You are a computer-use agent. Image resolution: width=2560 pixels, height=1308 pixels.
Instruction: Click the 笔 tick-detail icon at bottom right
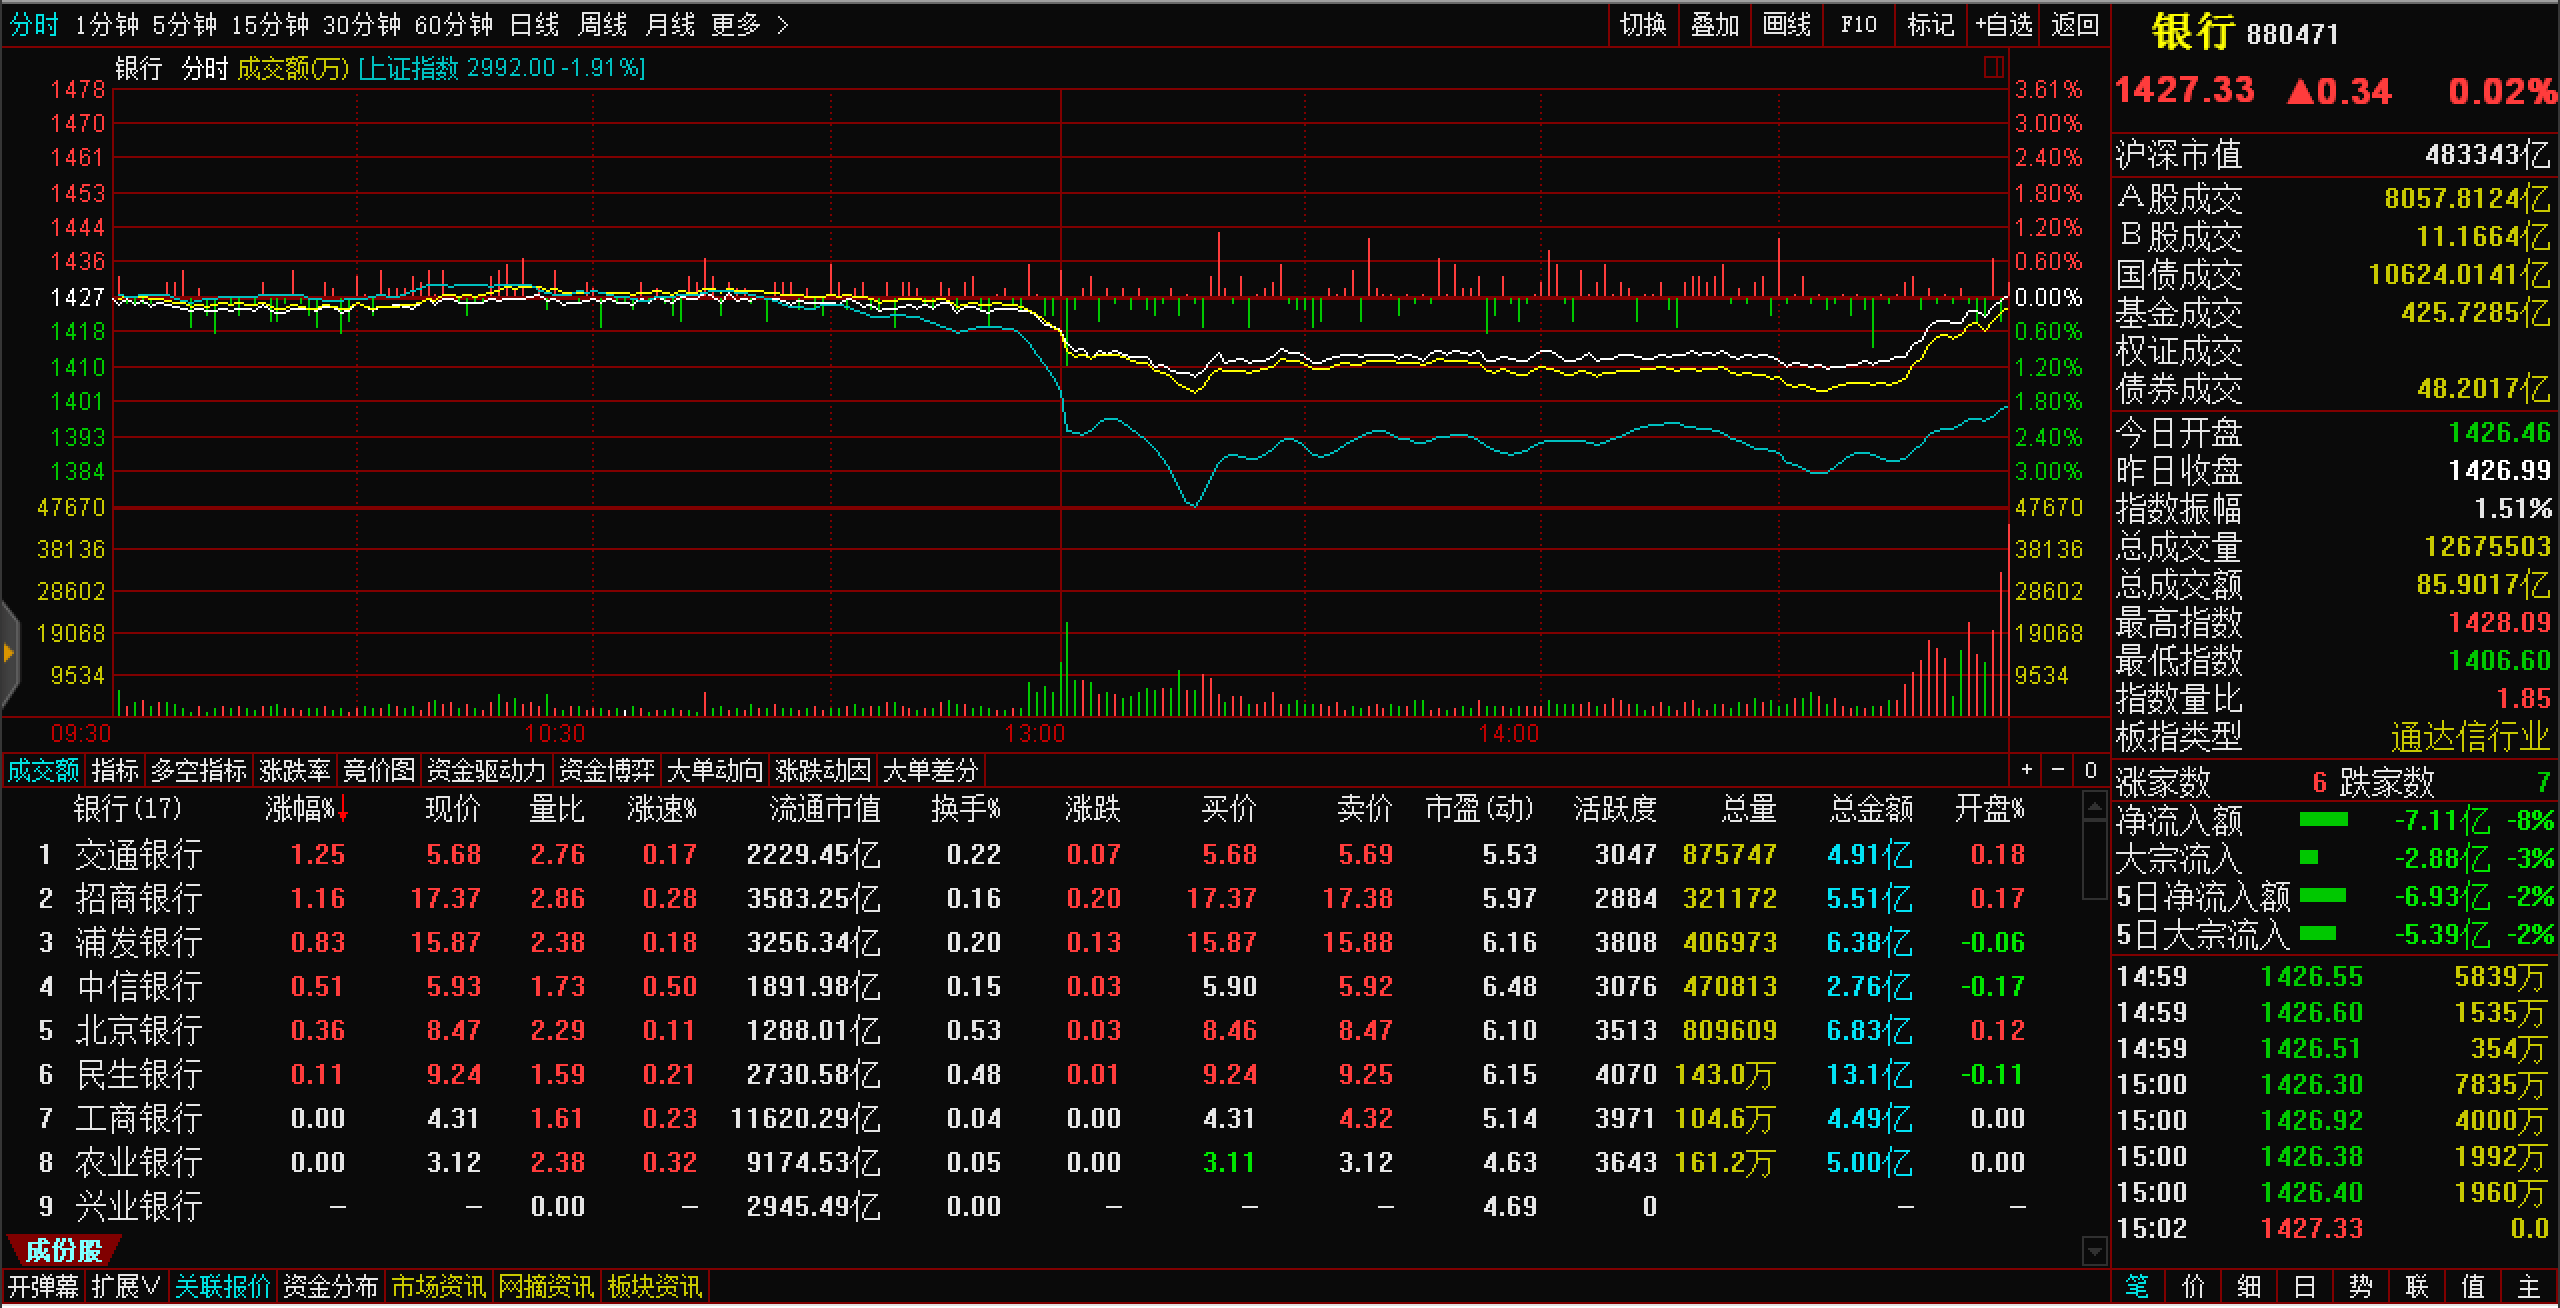pos(2137,1286)
